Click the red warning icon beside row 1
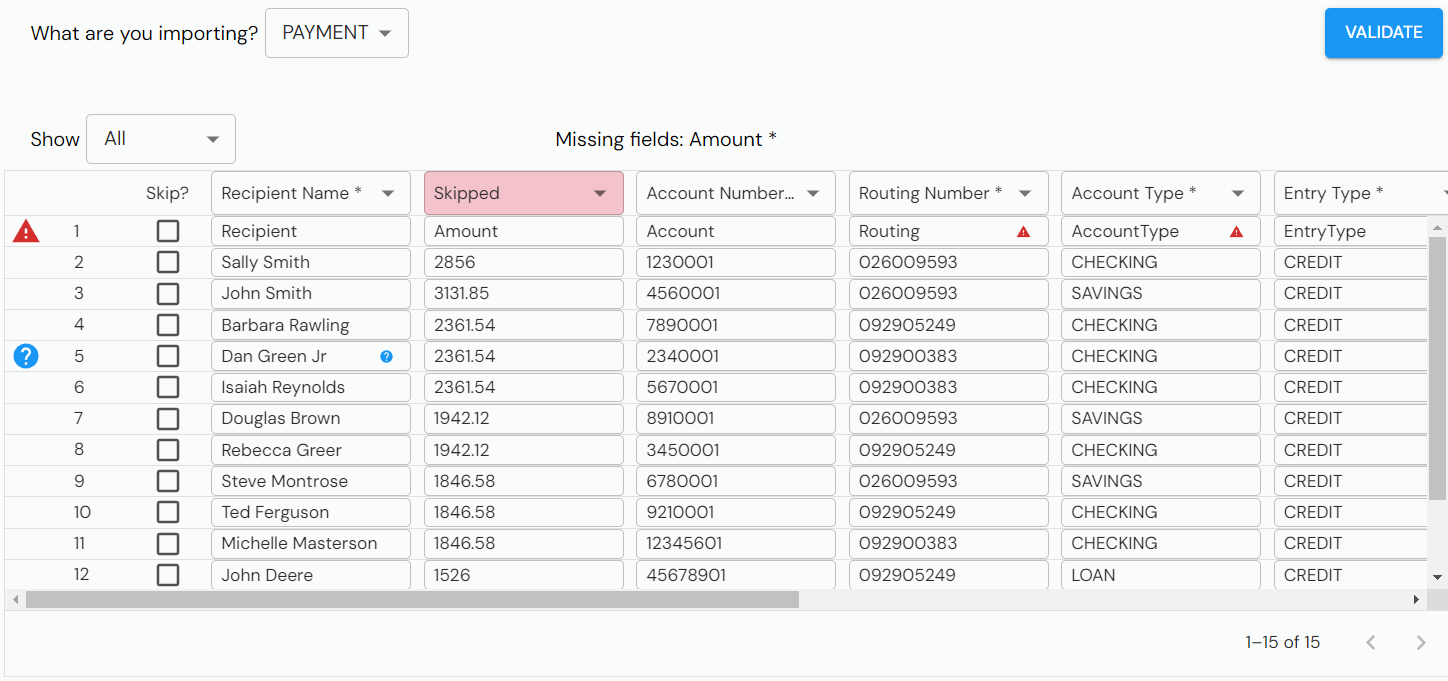Screen dimensions: 1448x681 26,232
